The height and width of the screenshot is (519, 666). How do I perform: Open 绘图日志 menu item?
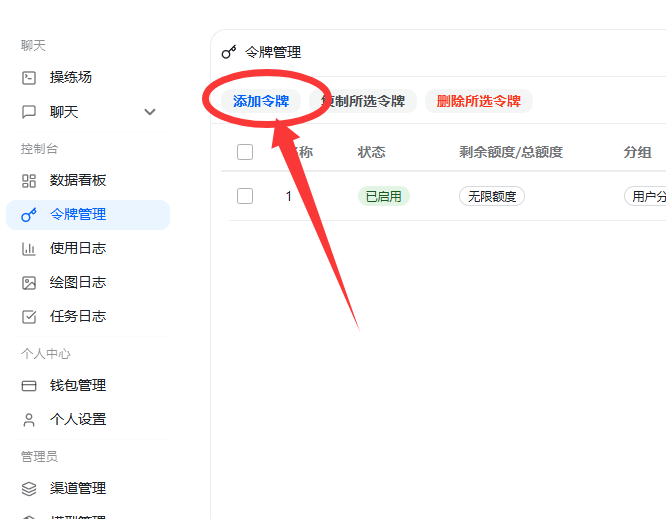(x=88, y=283)
